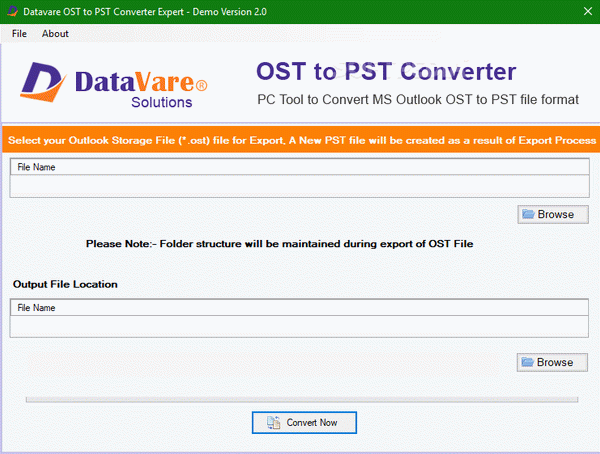
Task: Start conversion with Convert Now button
Action: (304, 423)
